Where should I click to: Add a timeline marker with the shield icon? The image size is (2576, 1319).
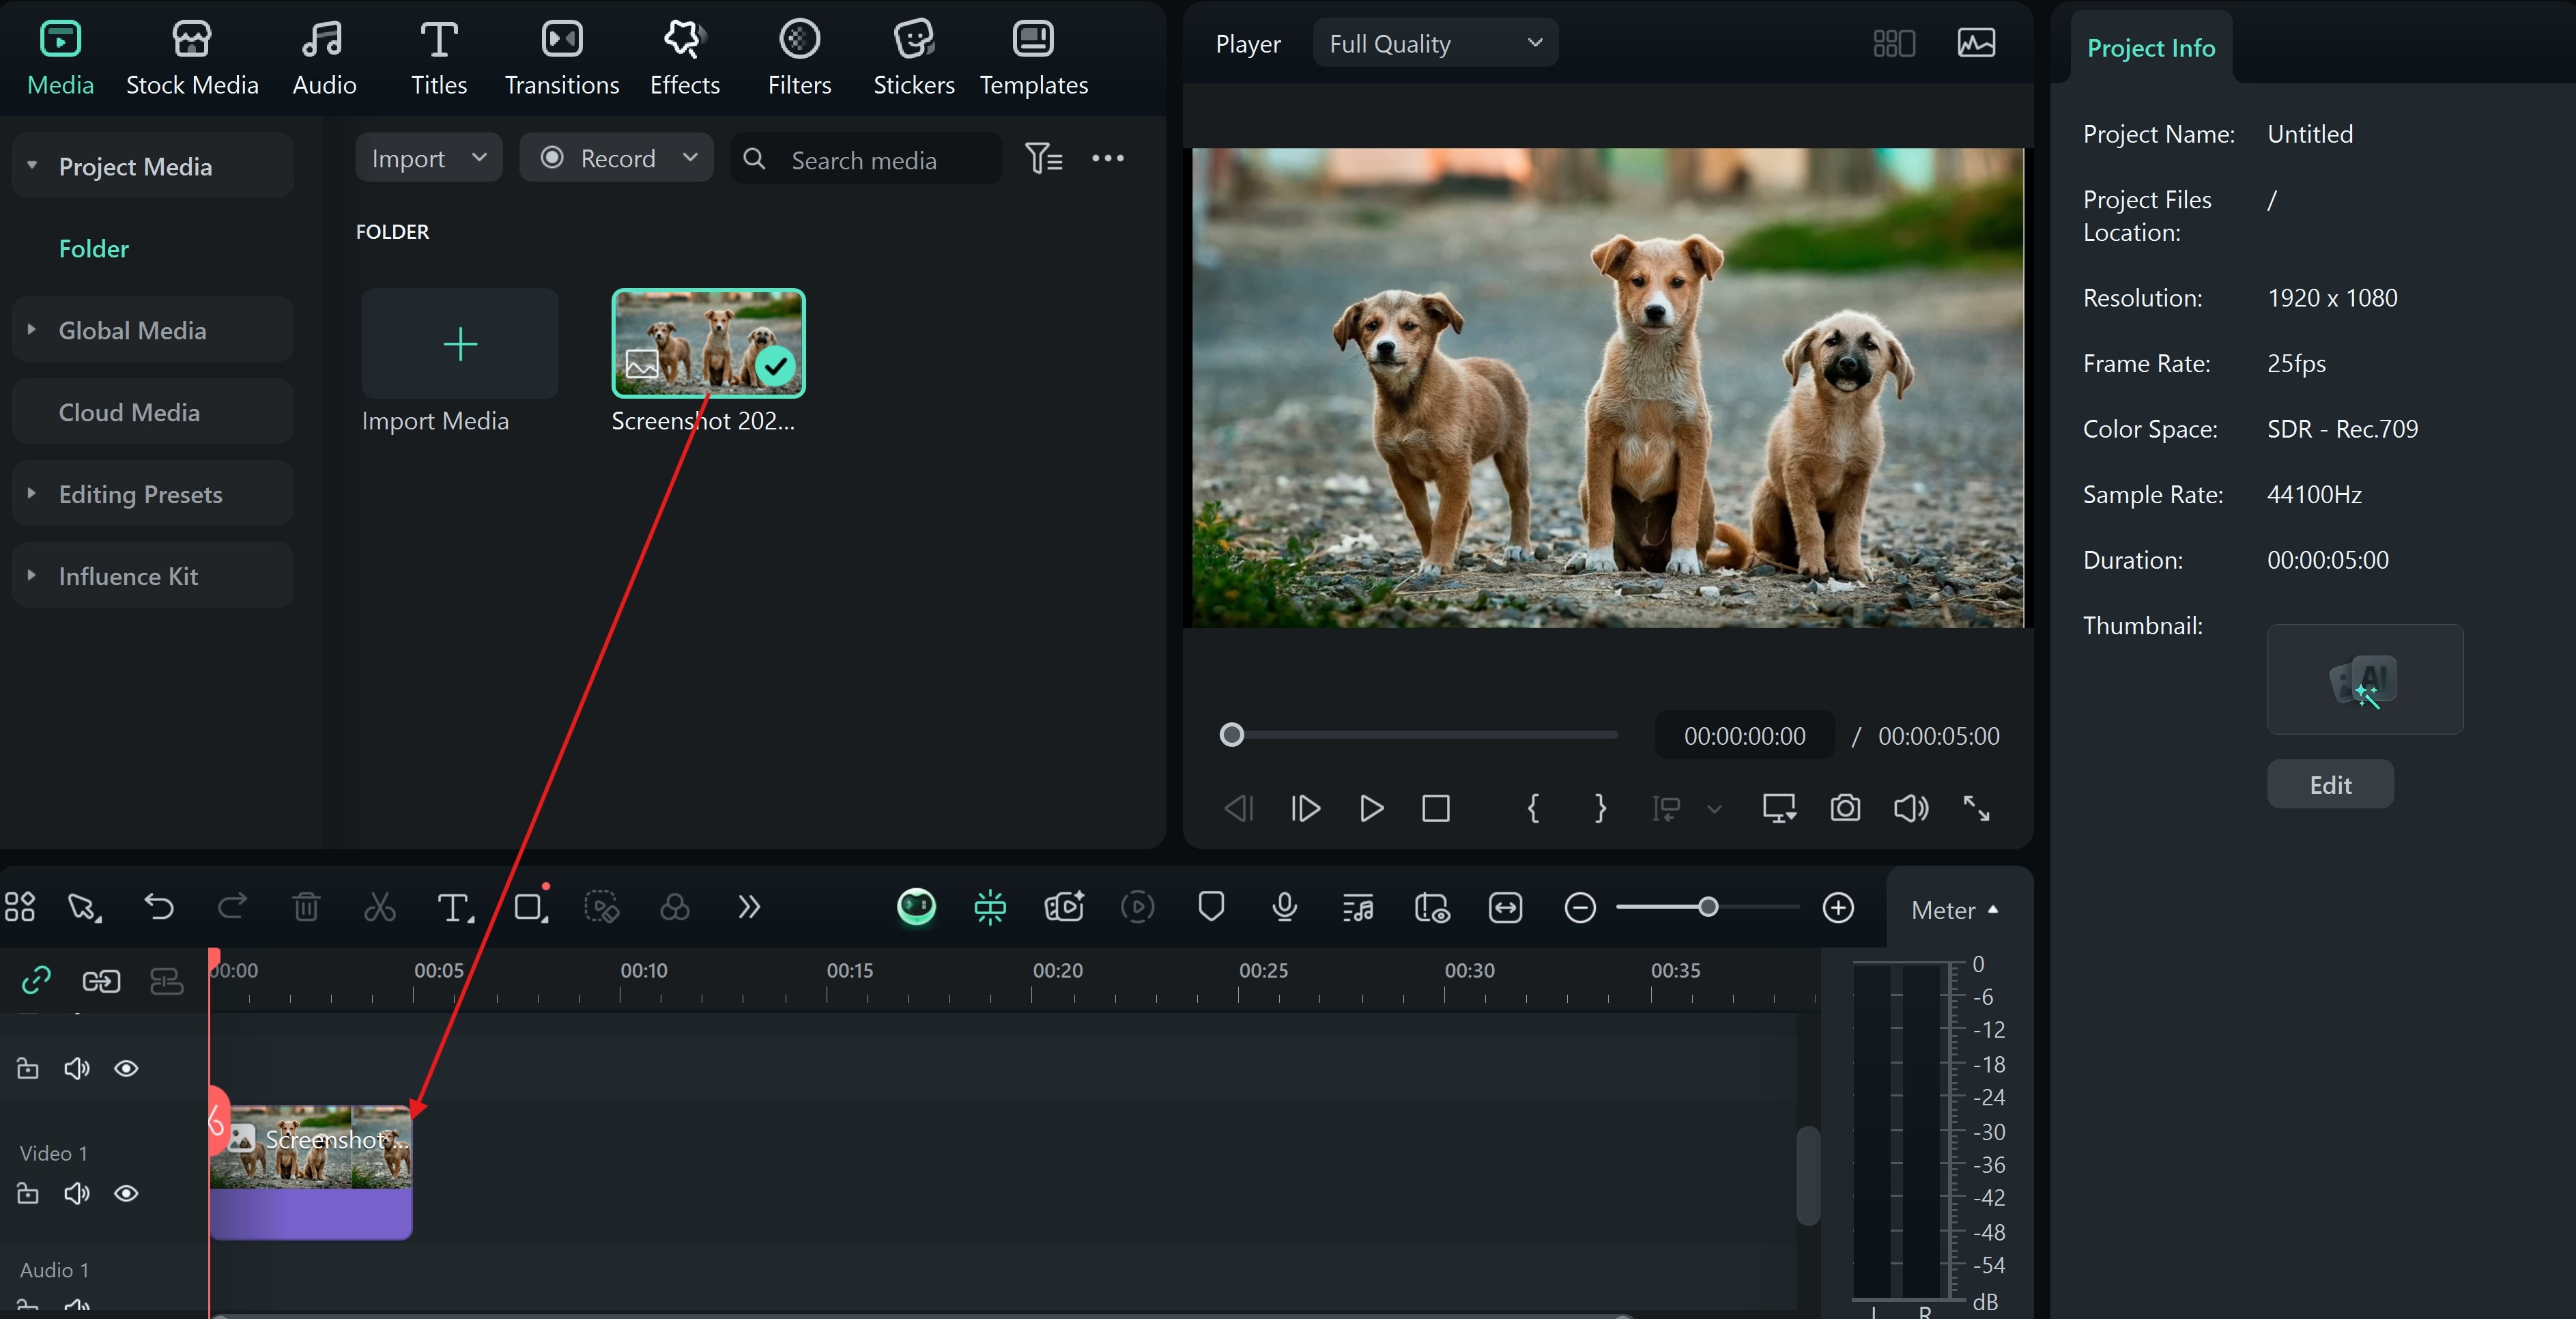click(1211, 907)
